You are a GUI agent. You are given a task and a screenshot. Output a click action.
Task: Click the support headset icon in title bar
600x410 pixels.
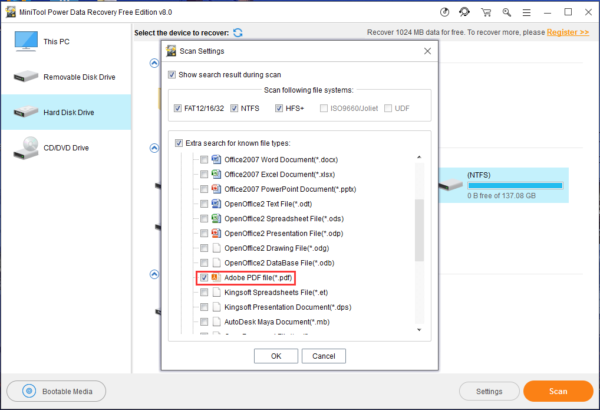pyautogui.click(x=465, y=12)
